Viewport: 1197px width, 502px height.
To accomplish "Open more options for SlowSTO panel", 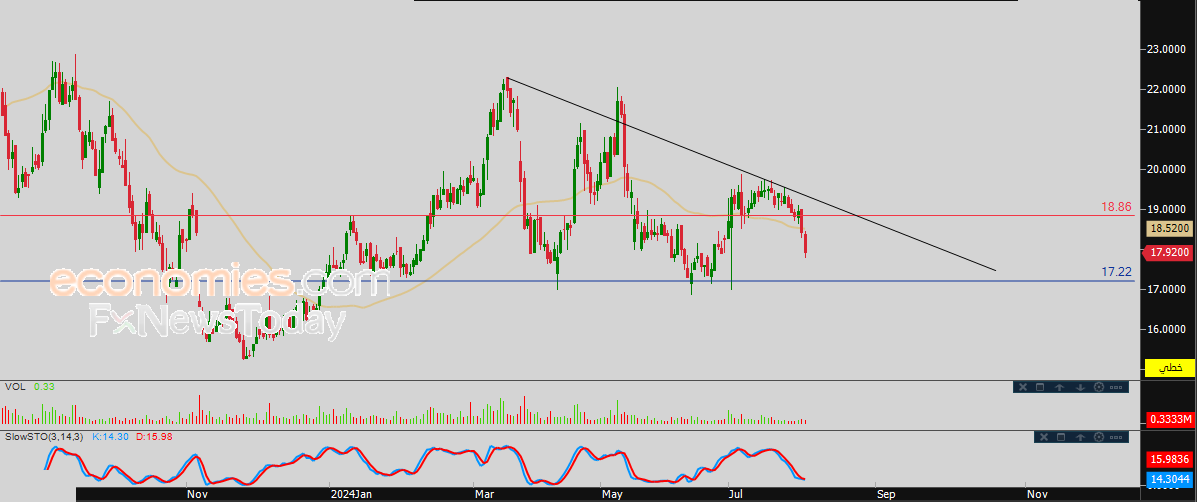I will point(1118,437).
